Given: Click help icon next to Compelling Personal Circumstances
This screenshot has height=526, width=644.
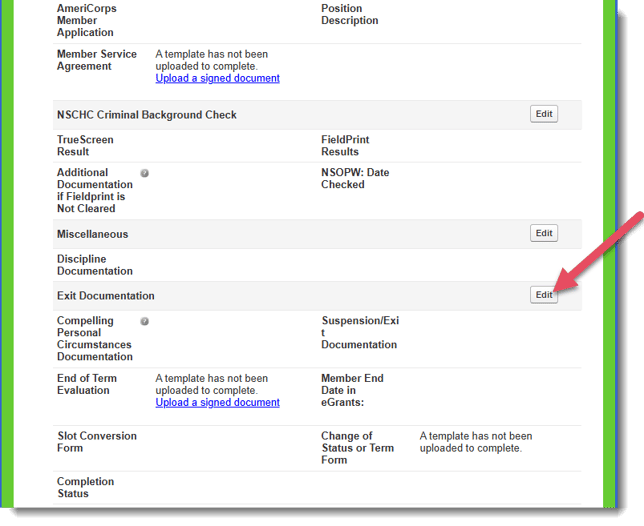Looking at the screenshot, I should [145, 321].
